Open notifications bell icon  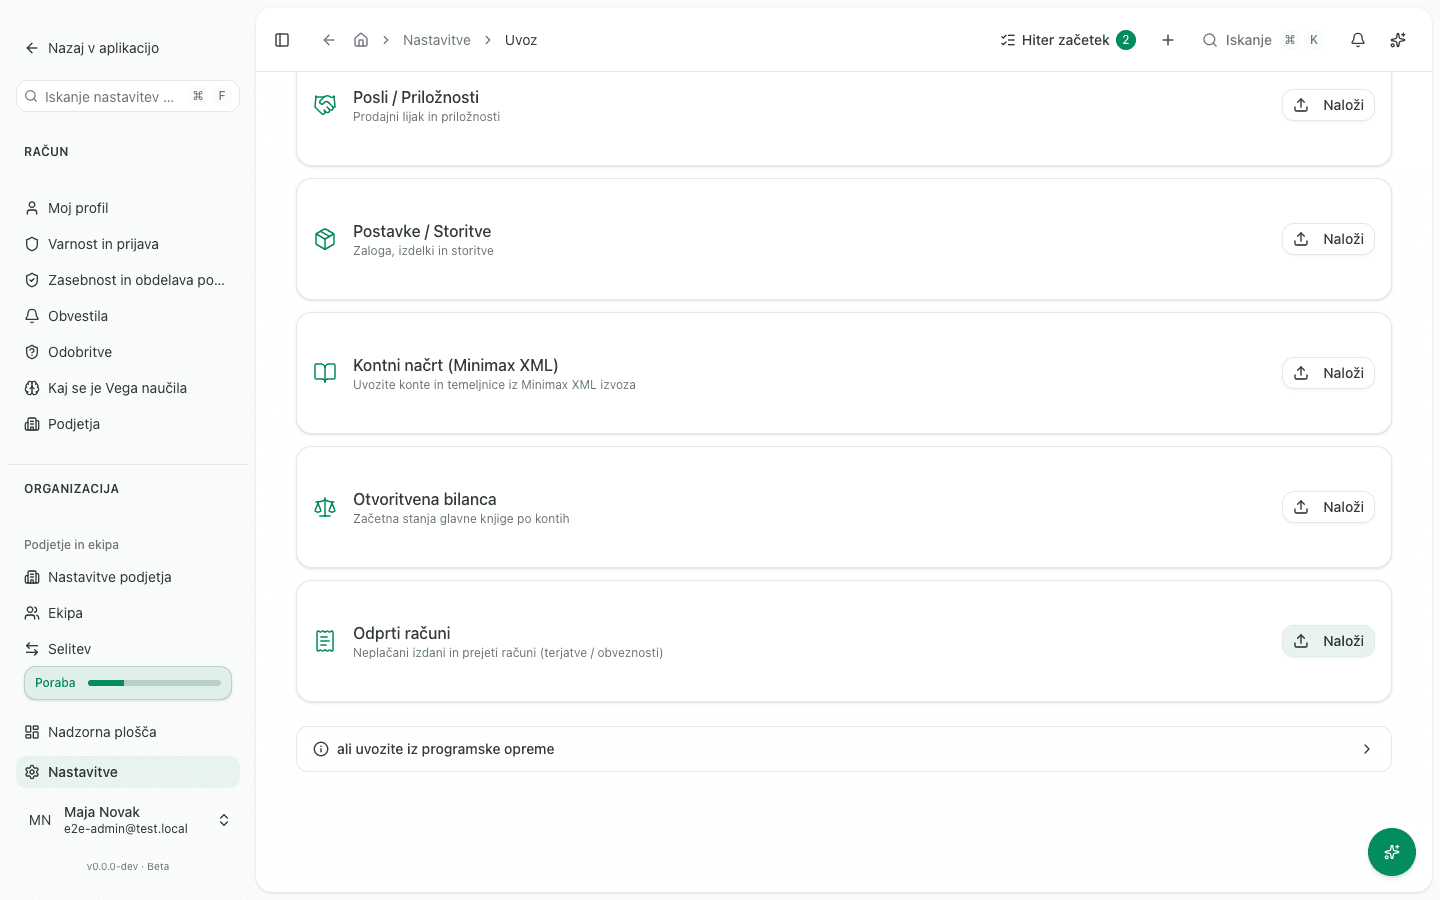[x=1358, y=40]
